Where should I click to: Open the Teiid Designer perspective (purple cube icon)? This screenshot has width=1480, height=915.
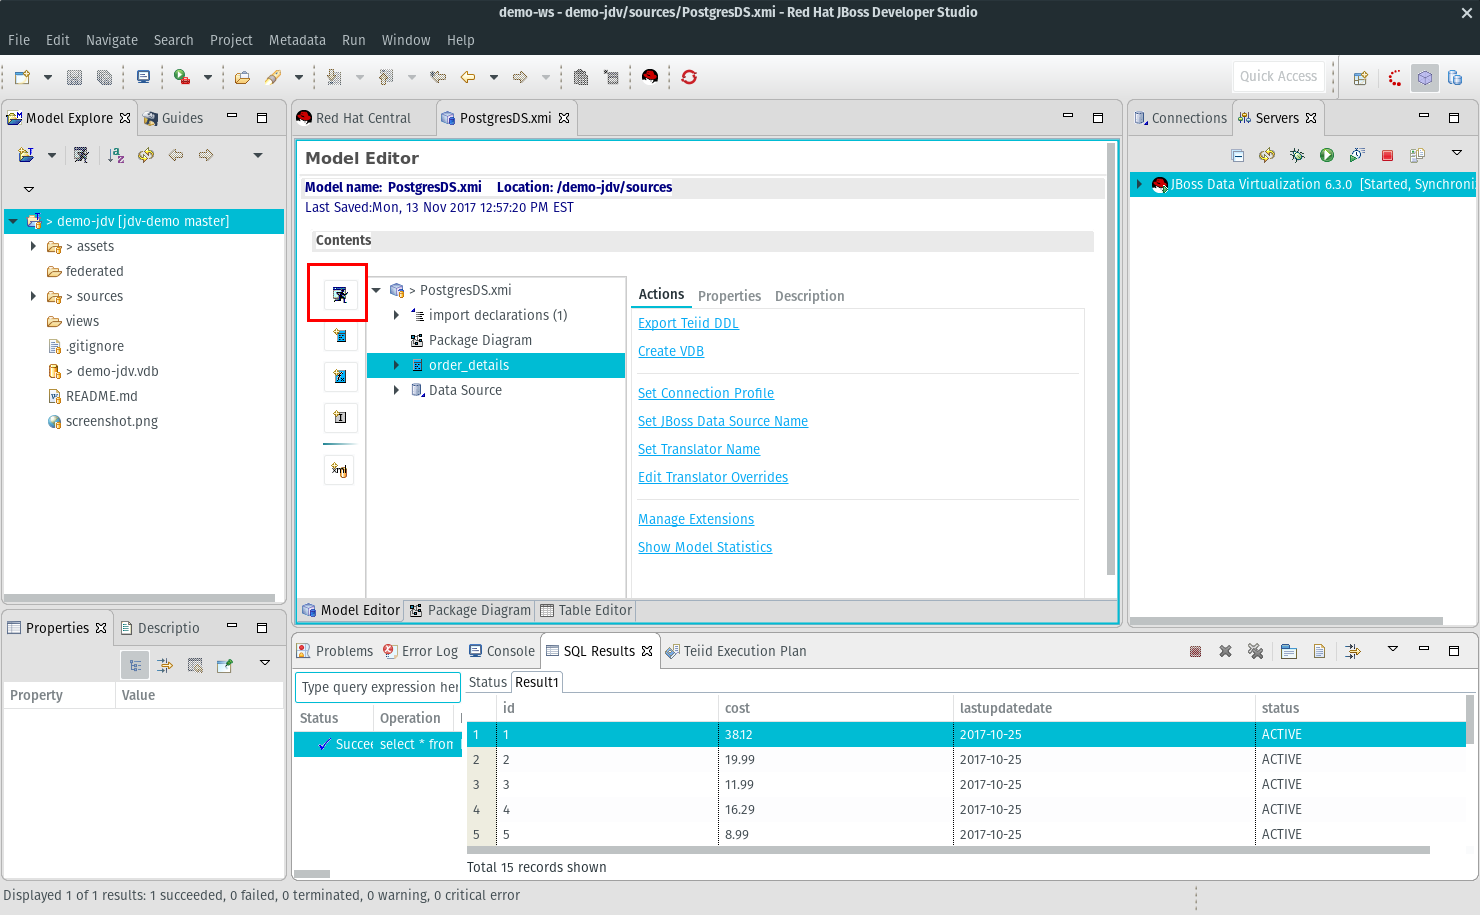(x=1425, y=77)
